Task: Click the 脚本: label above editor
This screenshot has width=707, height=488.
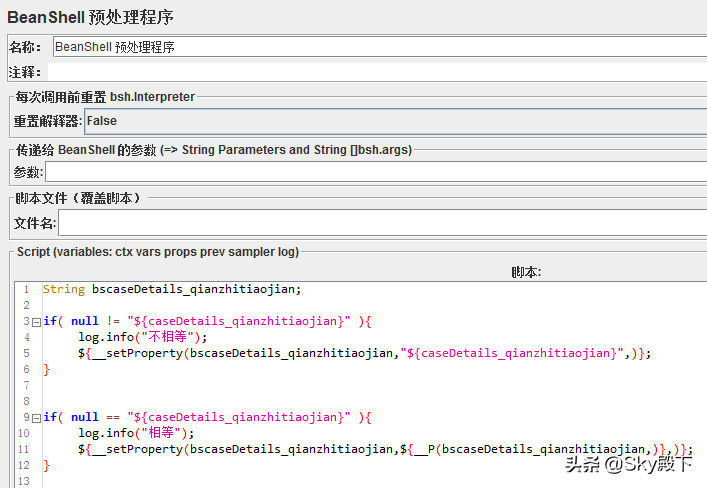Action: tap(526, 272)
